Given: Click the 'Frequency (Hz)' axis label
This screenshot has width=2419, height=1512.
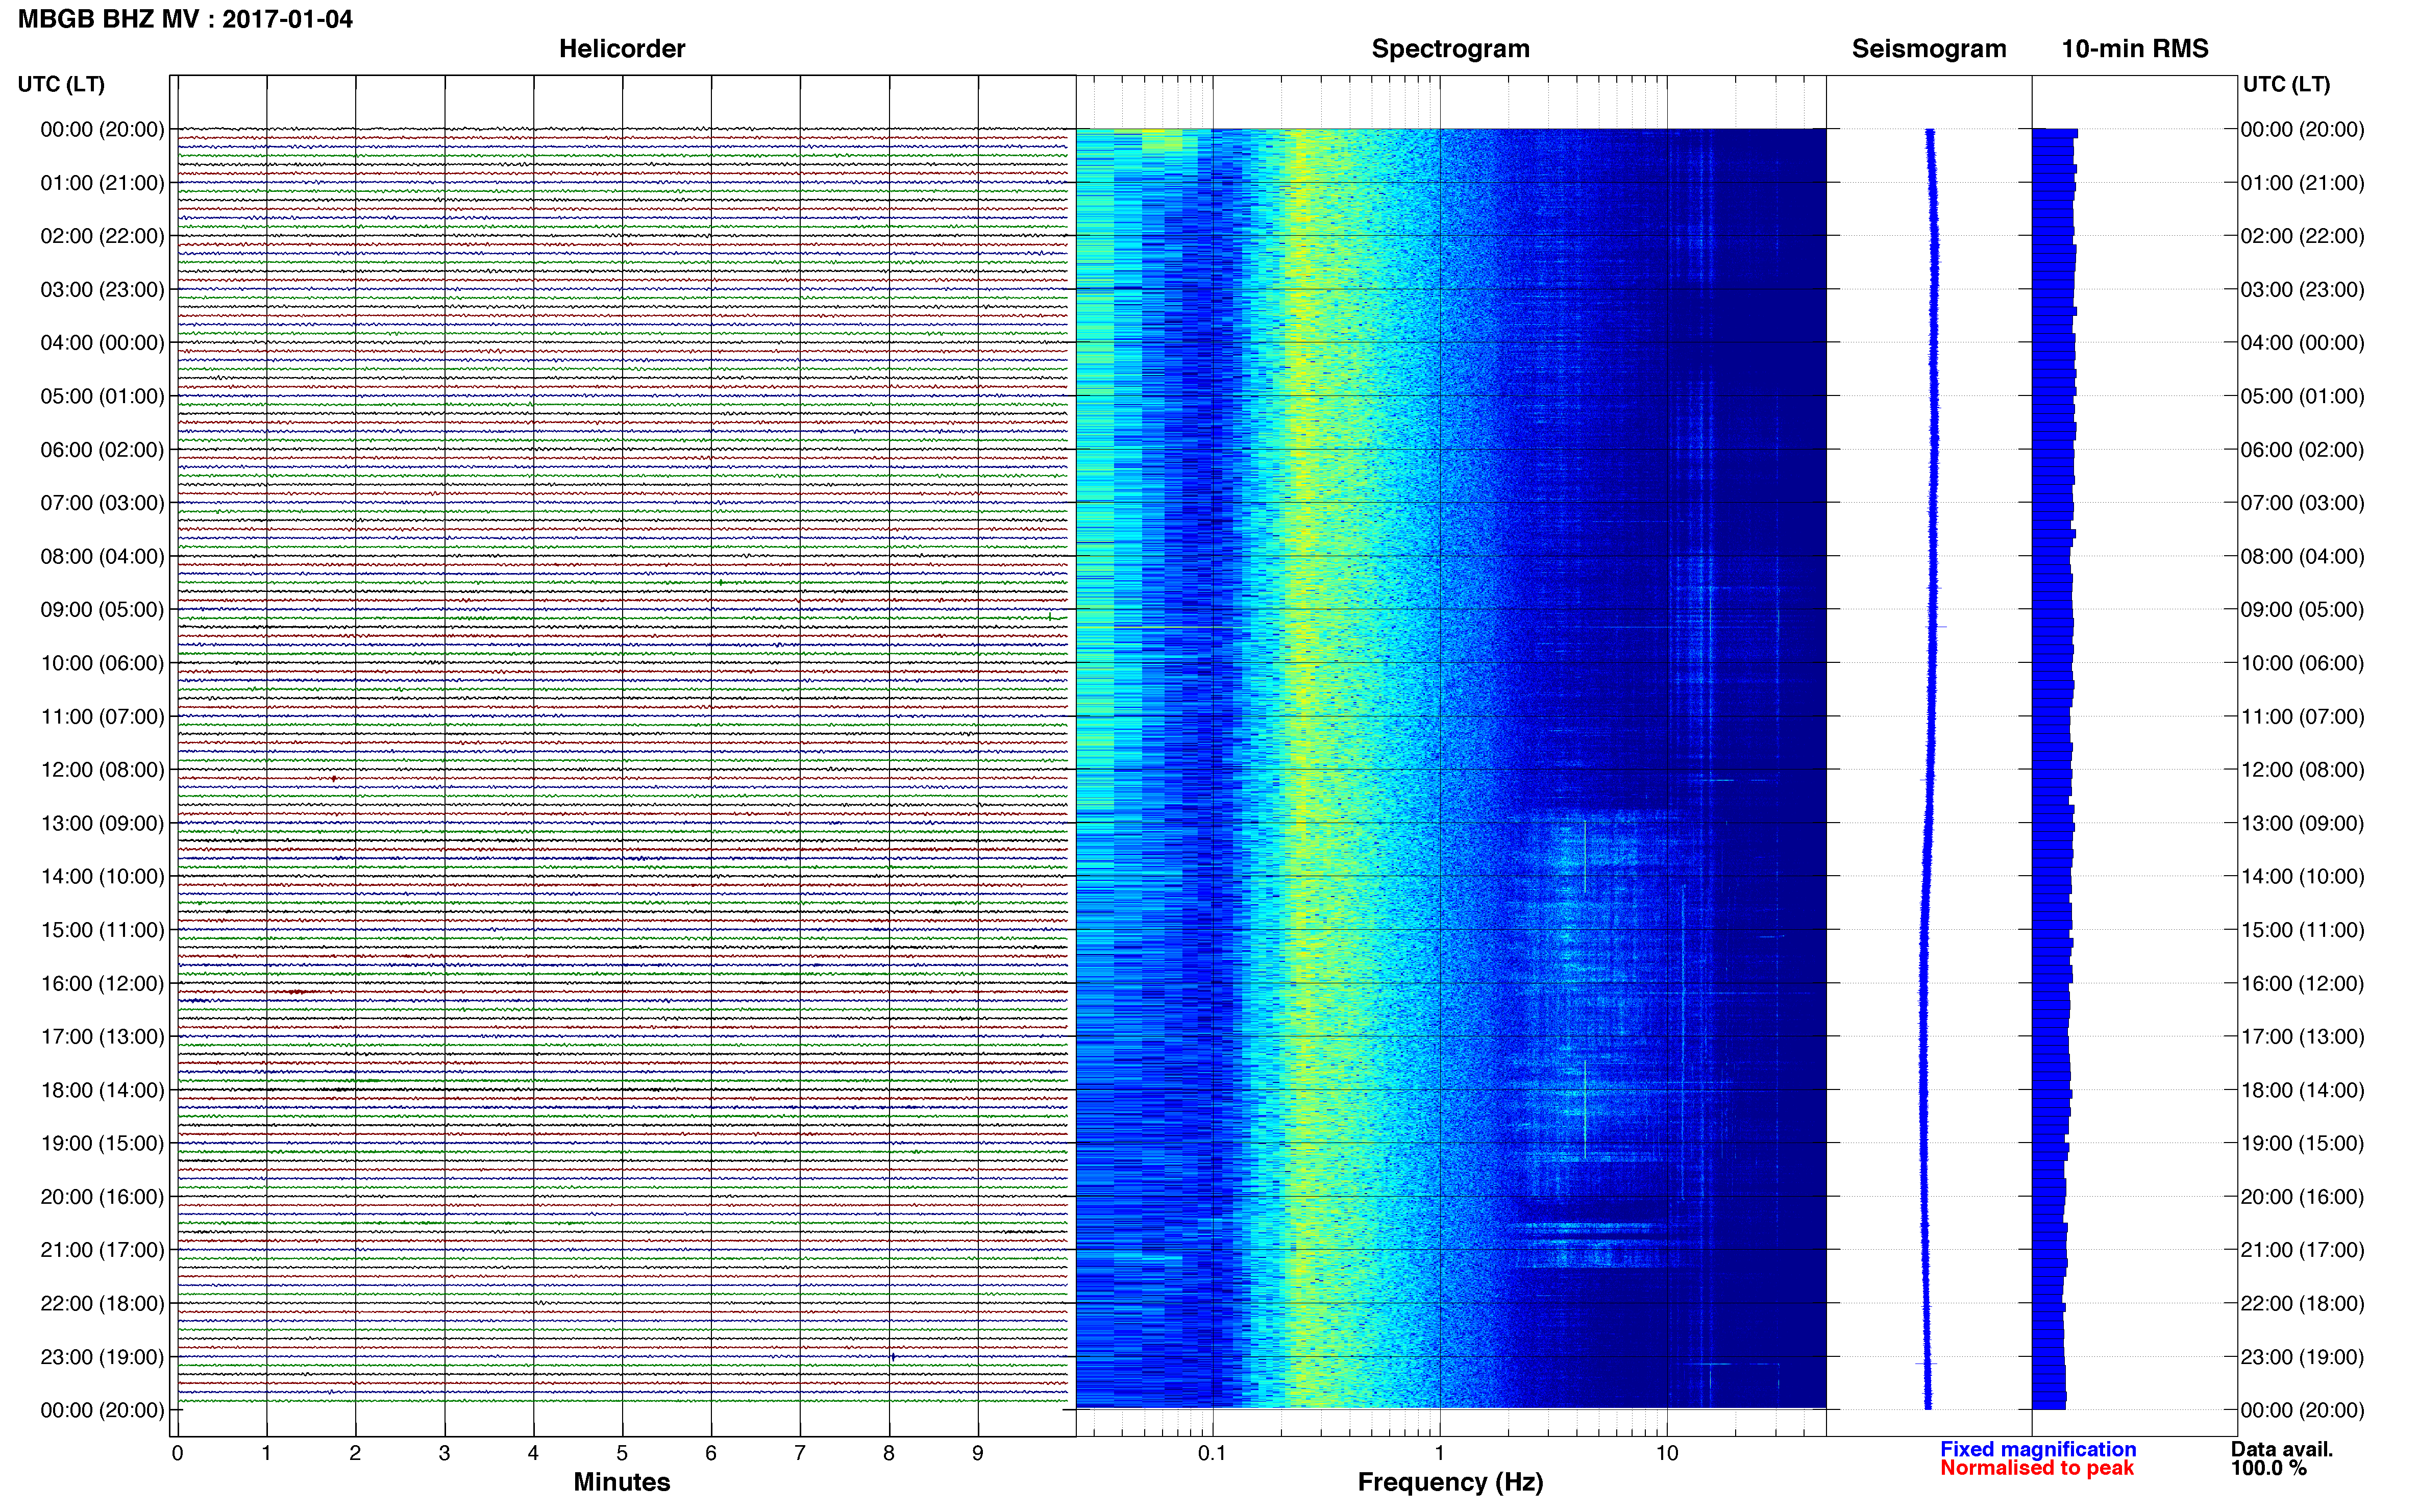Looking at the screenshot, I should tap(1450, 1482).
